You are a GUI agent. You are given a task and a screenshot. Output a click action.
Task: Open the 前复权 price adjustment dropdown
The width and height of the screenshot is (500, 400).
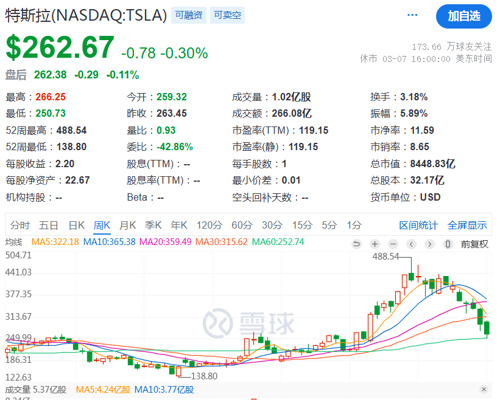click(x=474, y=244)
